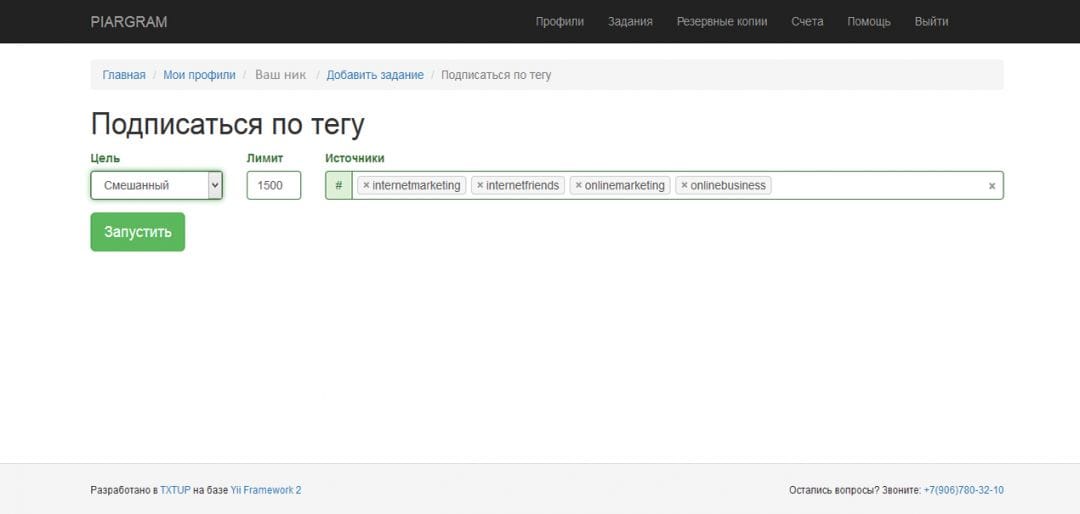This screenshot has width=1080, height=514.
Task: Clear all tags in the Источники field
Action: pos(992,186)
